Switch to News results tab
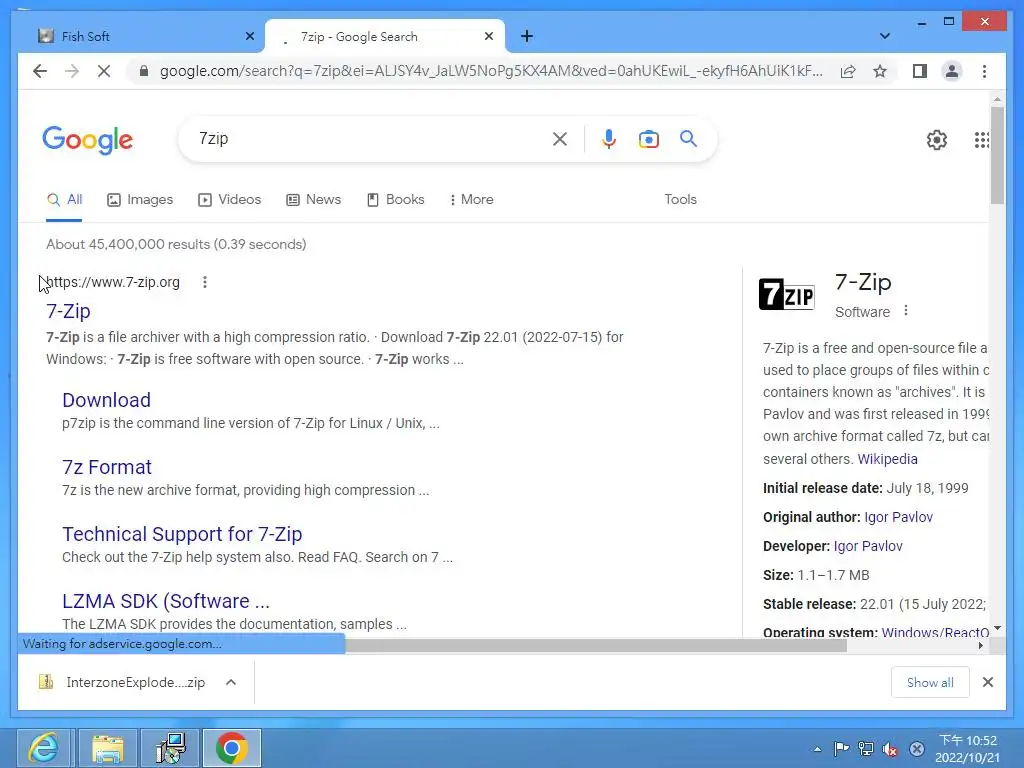The height and width of the screenshot is (768, 1024). pos(313,200)
